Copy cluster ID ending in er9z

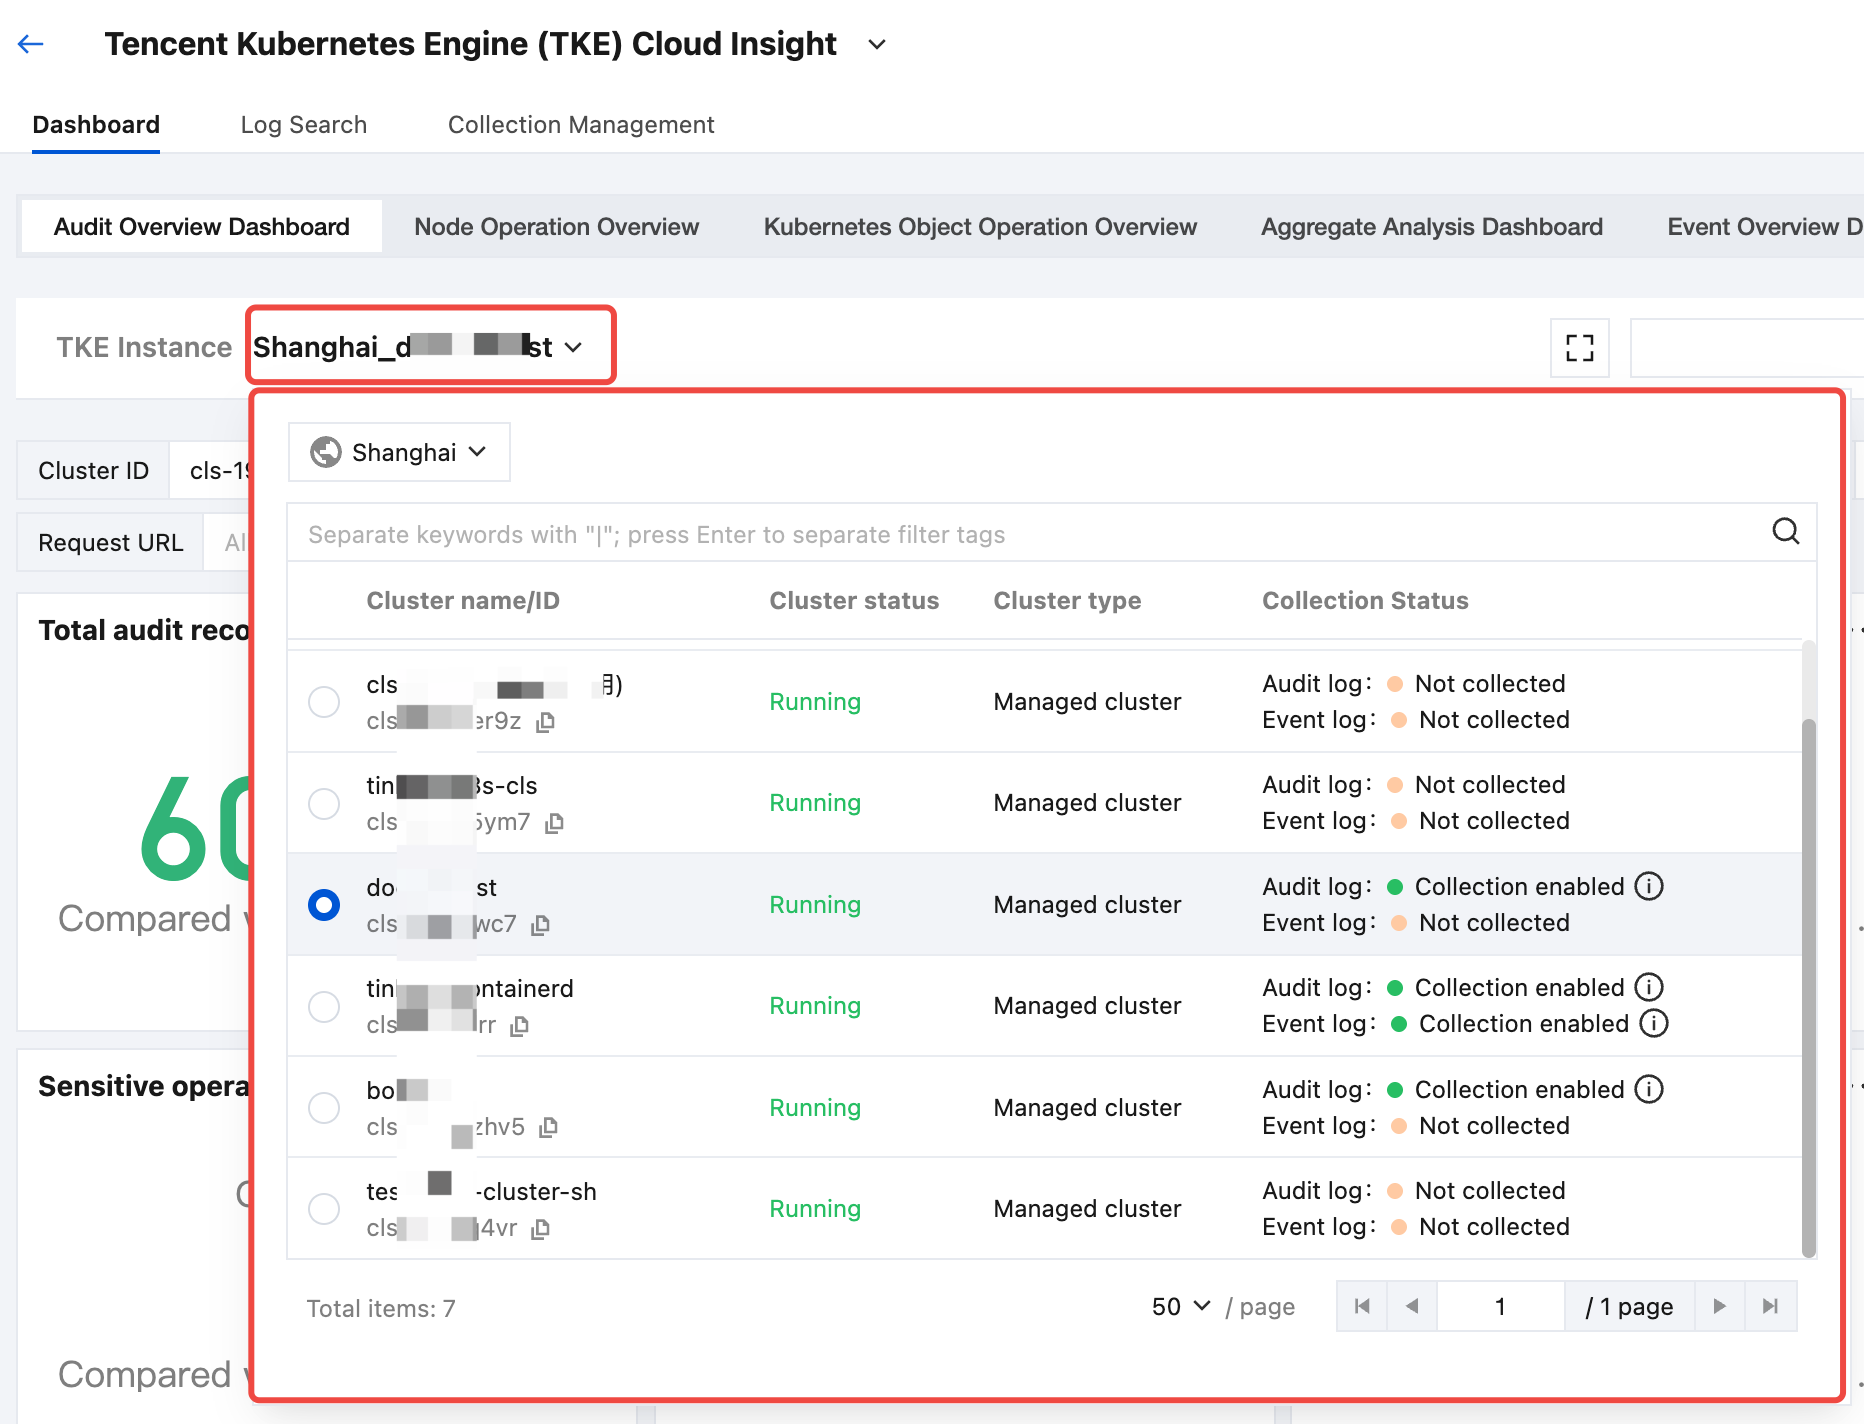coord(545,722)
